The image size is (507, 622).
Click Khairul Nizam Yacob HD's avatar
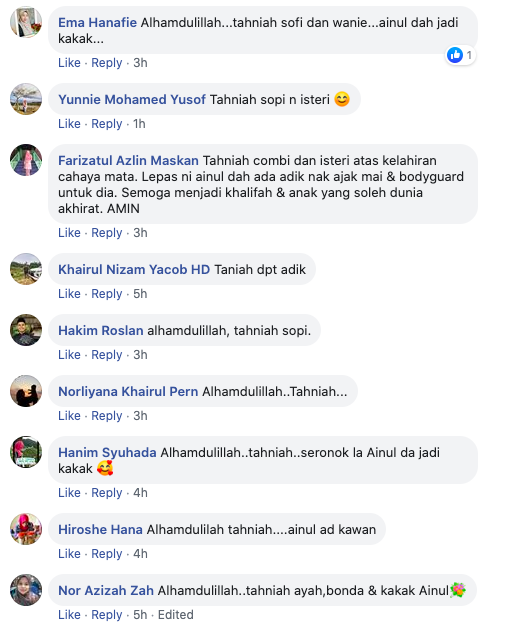[x=26, y=269]
